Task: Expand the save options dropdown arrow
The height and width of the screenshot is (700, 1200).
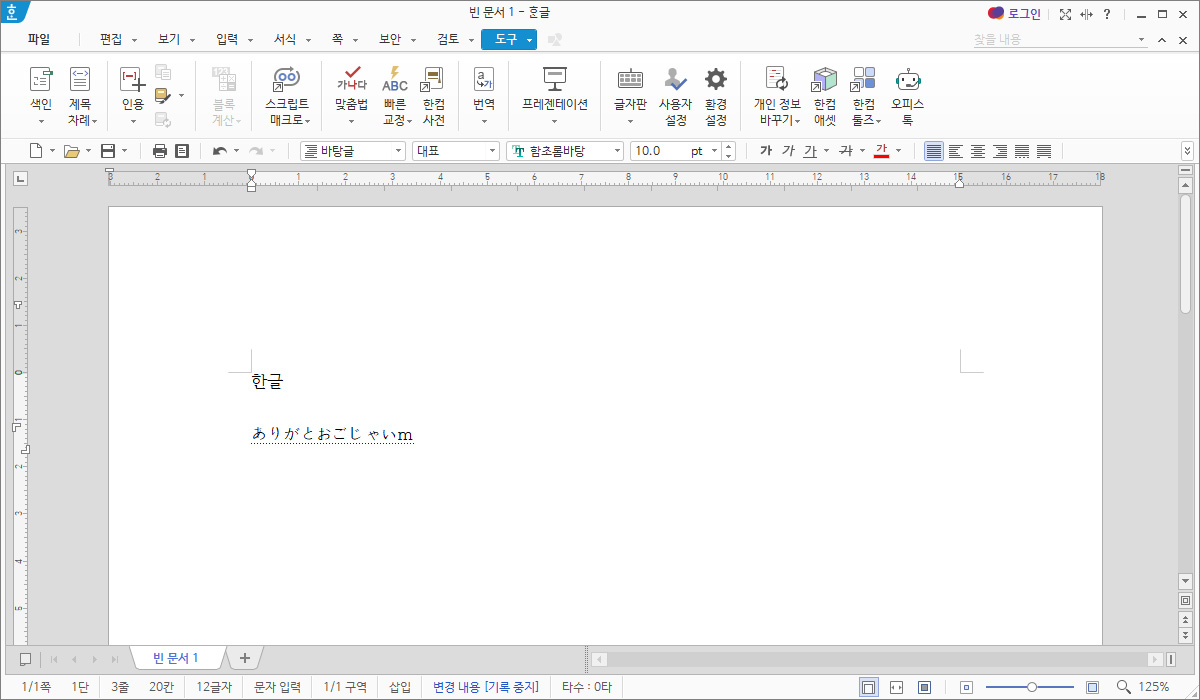Action: coord(124,151)
